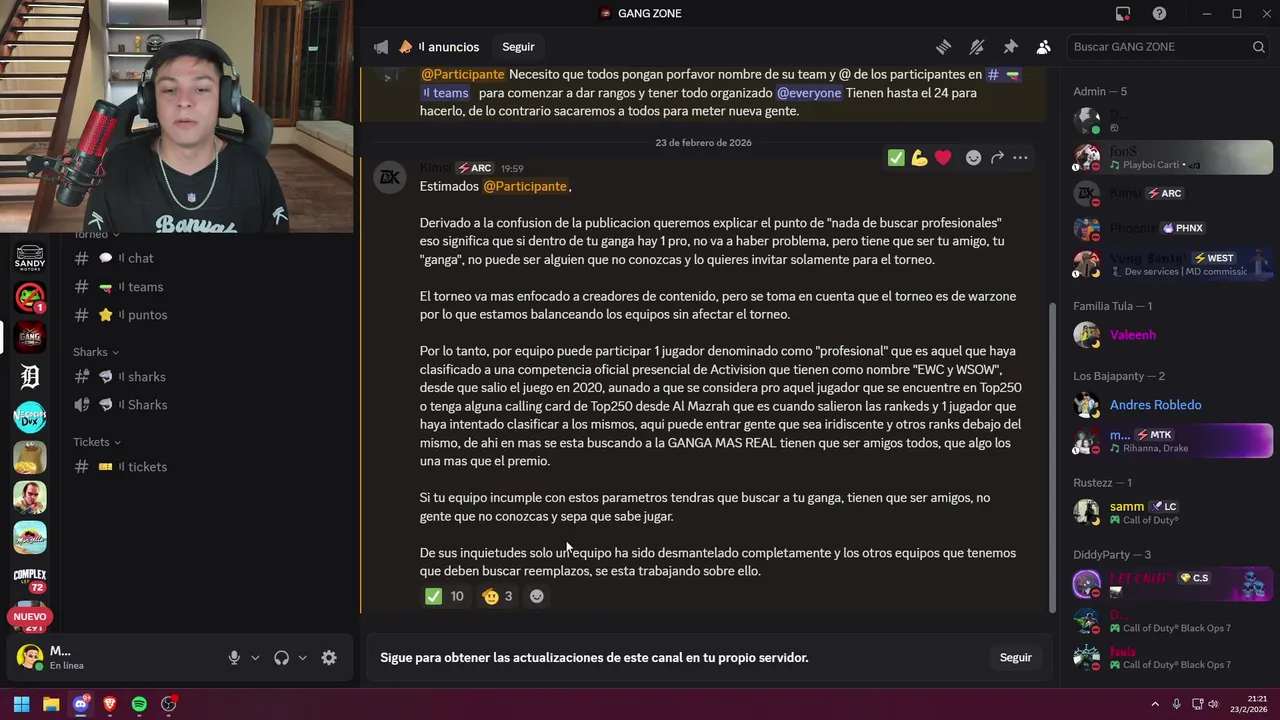Open notification settings bell icon
This screenshot has height=720, width=1280.
[x=977, y=47]
